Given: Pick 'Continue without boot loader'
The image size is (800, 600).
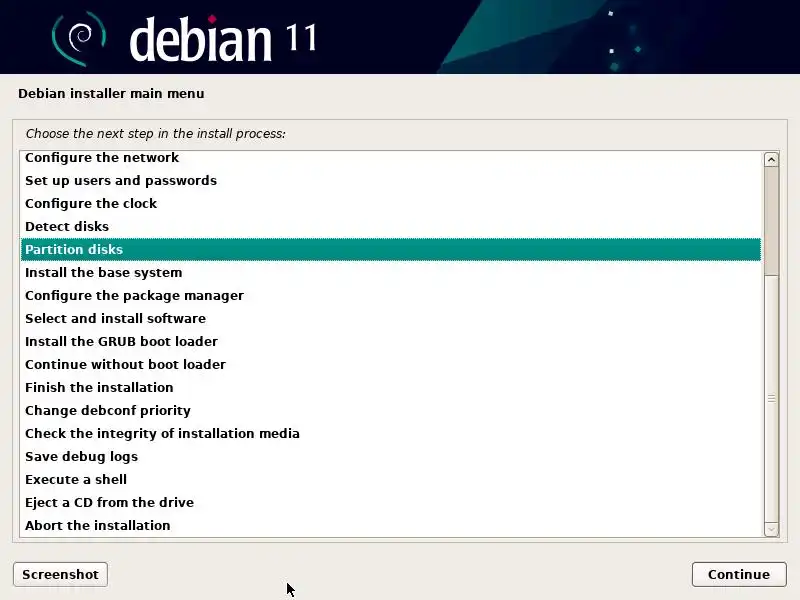Looking at the screenshot, I should (x=391, y=364).
